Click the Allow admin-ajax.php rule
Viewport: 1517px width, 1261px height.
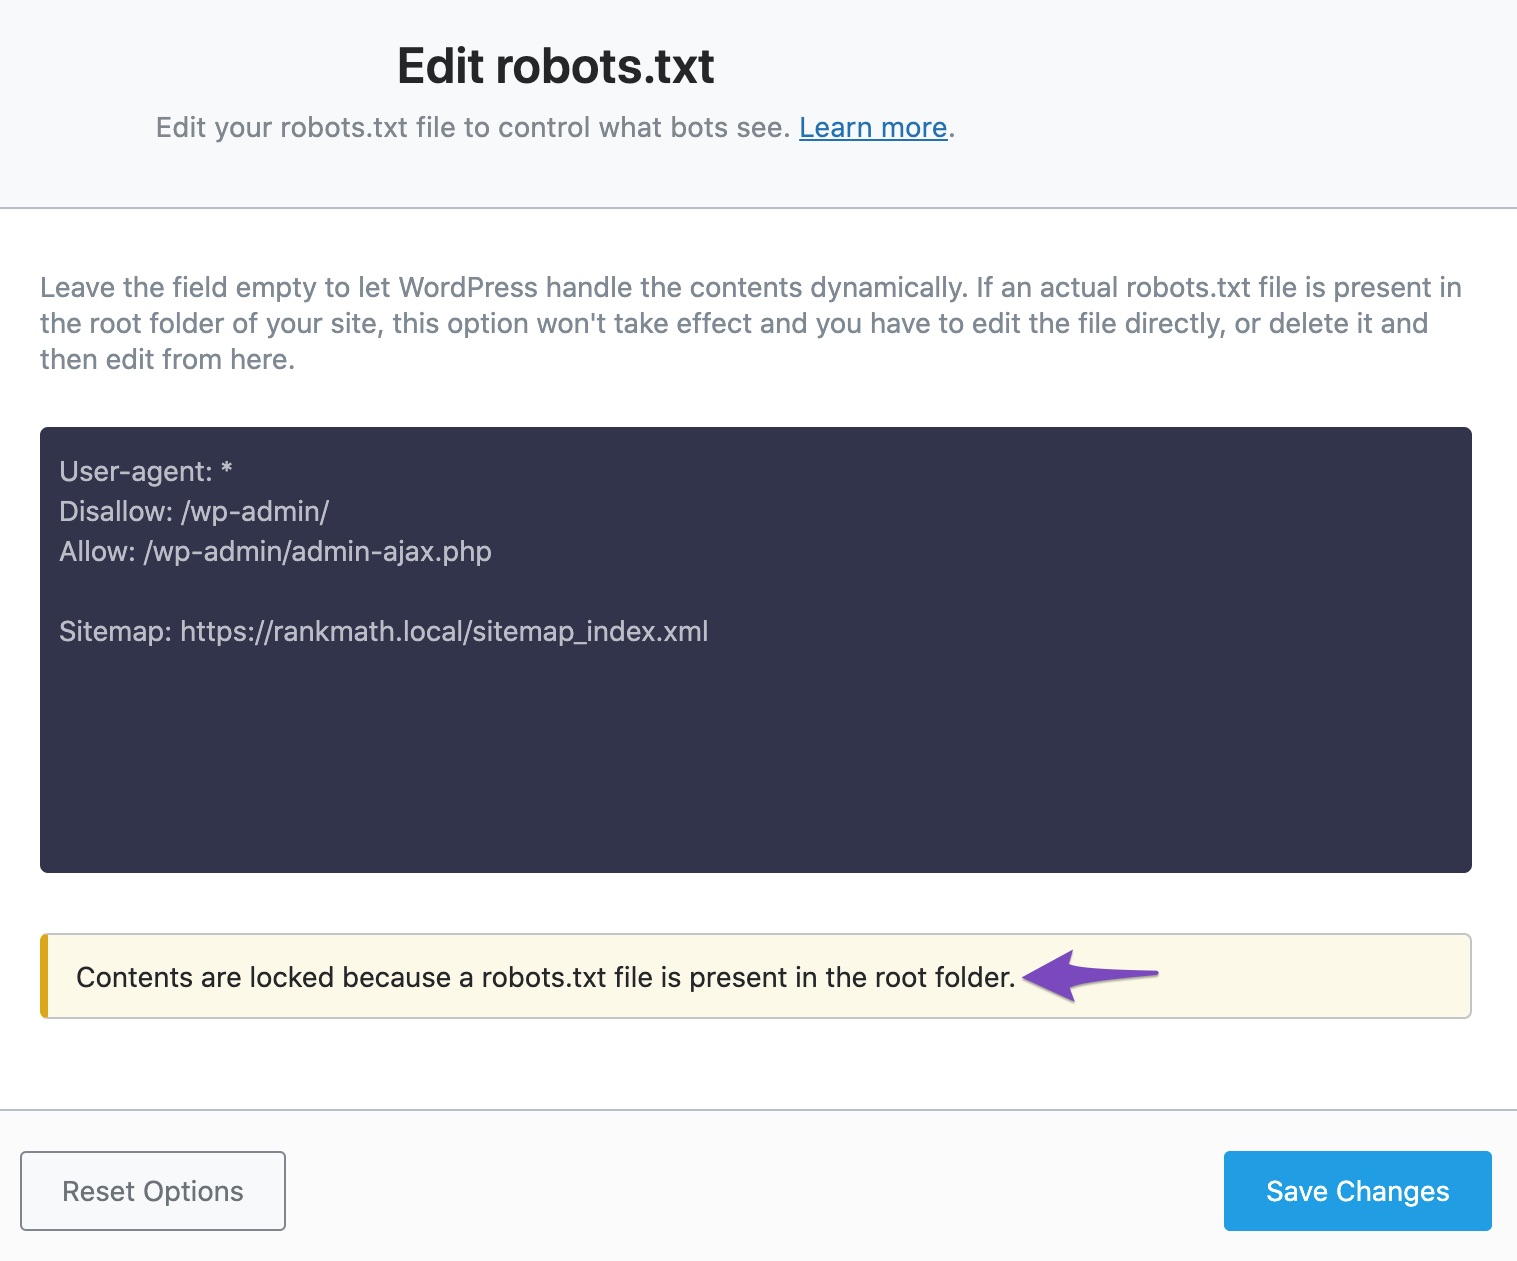tap(276, 551)
